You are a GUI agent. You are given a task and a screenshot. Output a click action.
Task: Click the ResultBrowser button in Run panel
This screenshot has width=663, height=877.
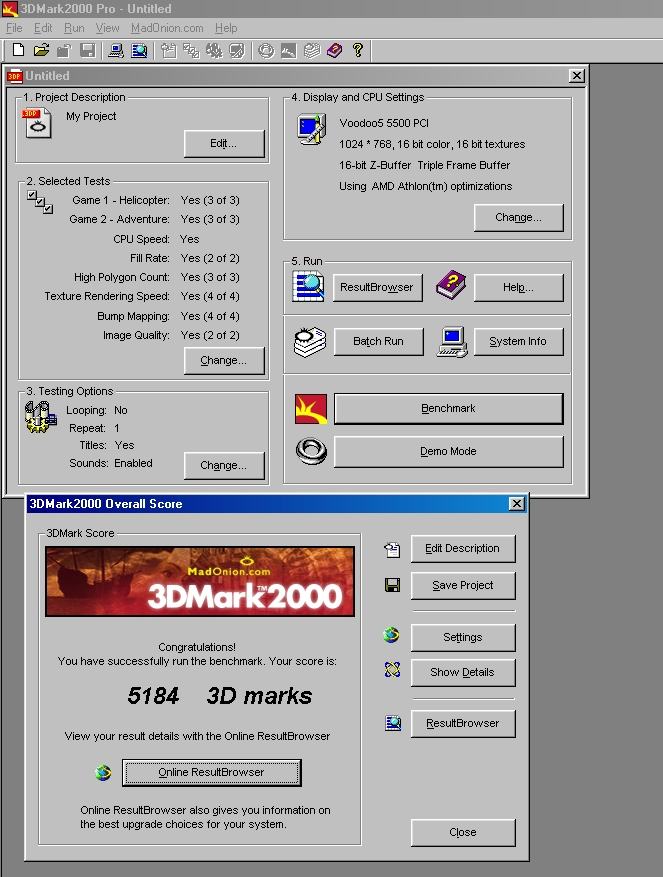tap(378, 287)
